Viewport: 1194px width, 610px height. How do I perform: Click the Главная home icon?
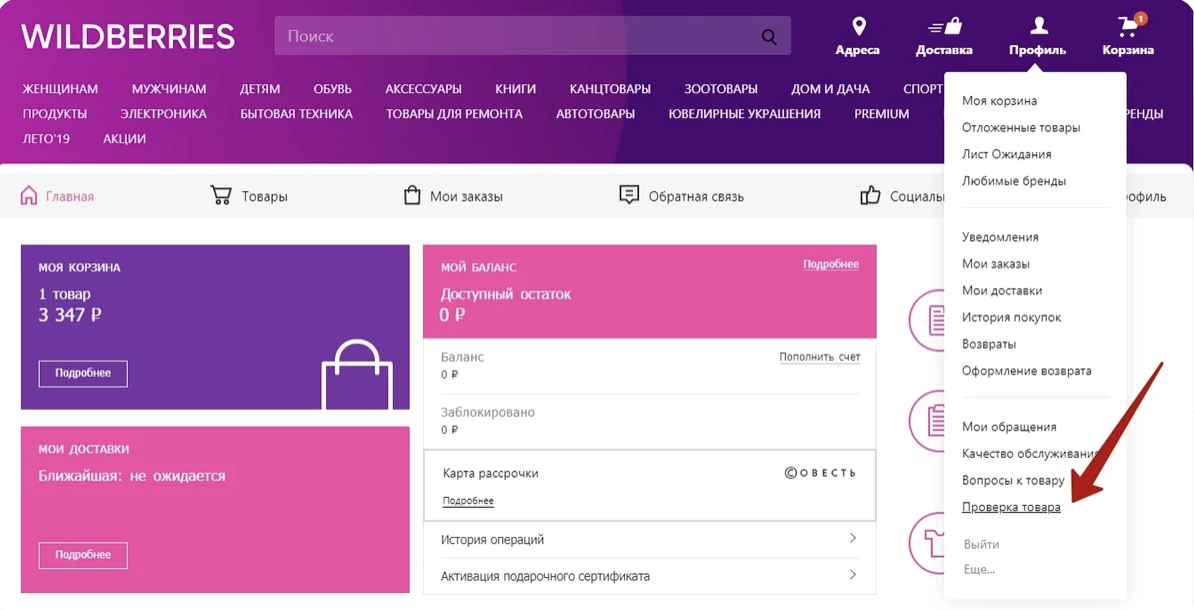click(x=29, y=196)
